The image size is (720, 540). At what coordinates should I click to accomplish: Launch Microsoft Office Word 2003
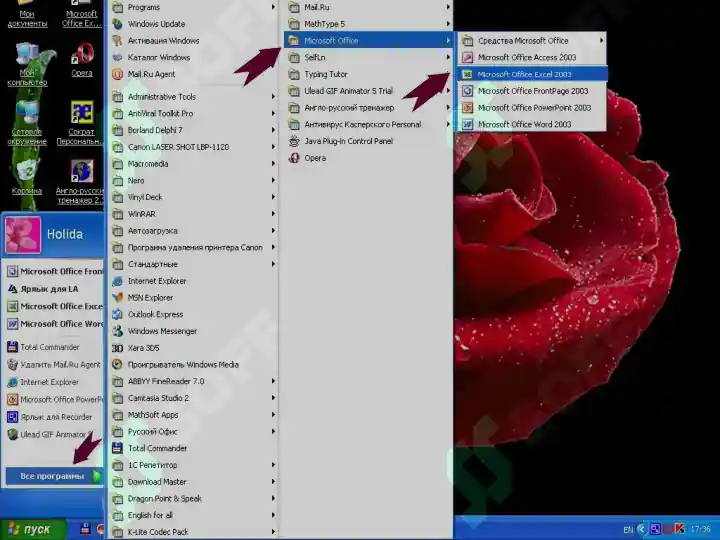532,124
